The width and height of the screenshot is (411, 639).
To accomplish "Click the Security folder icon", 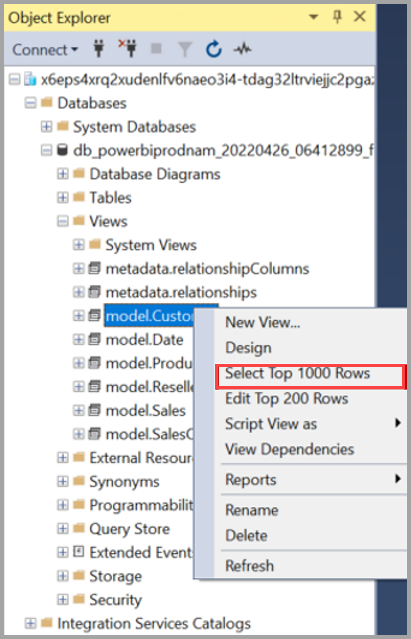I will coord(79,599).
